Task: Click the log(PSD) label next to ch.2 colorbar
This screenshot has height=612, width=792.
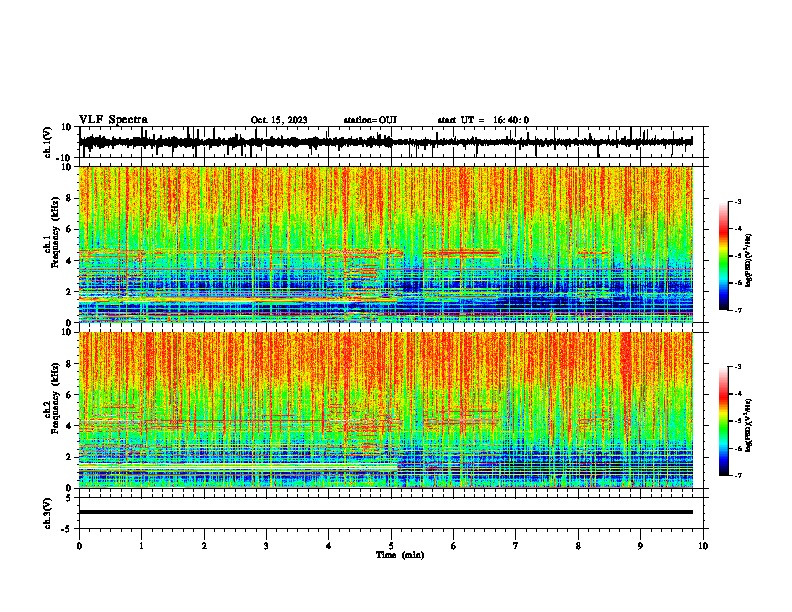Action: [749, 426]
